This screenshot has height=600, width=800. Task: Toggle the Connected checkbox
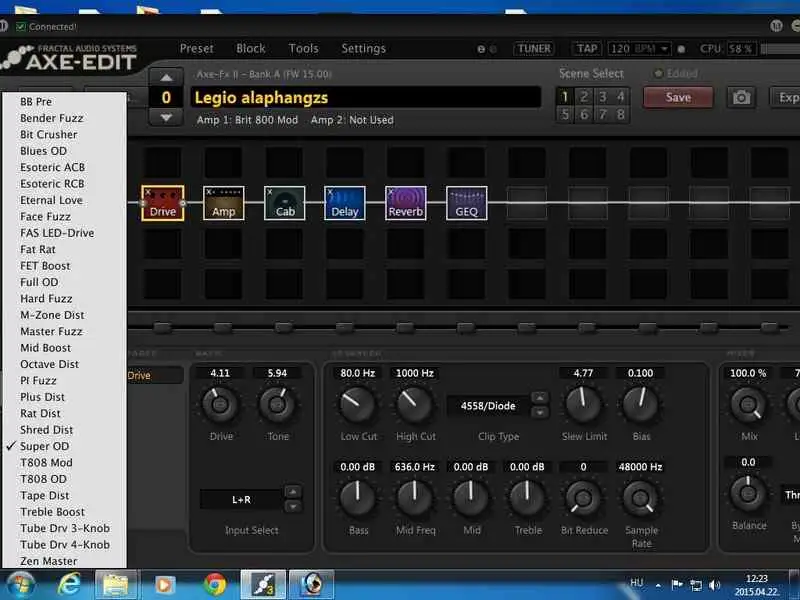(21, 27)
